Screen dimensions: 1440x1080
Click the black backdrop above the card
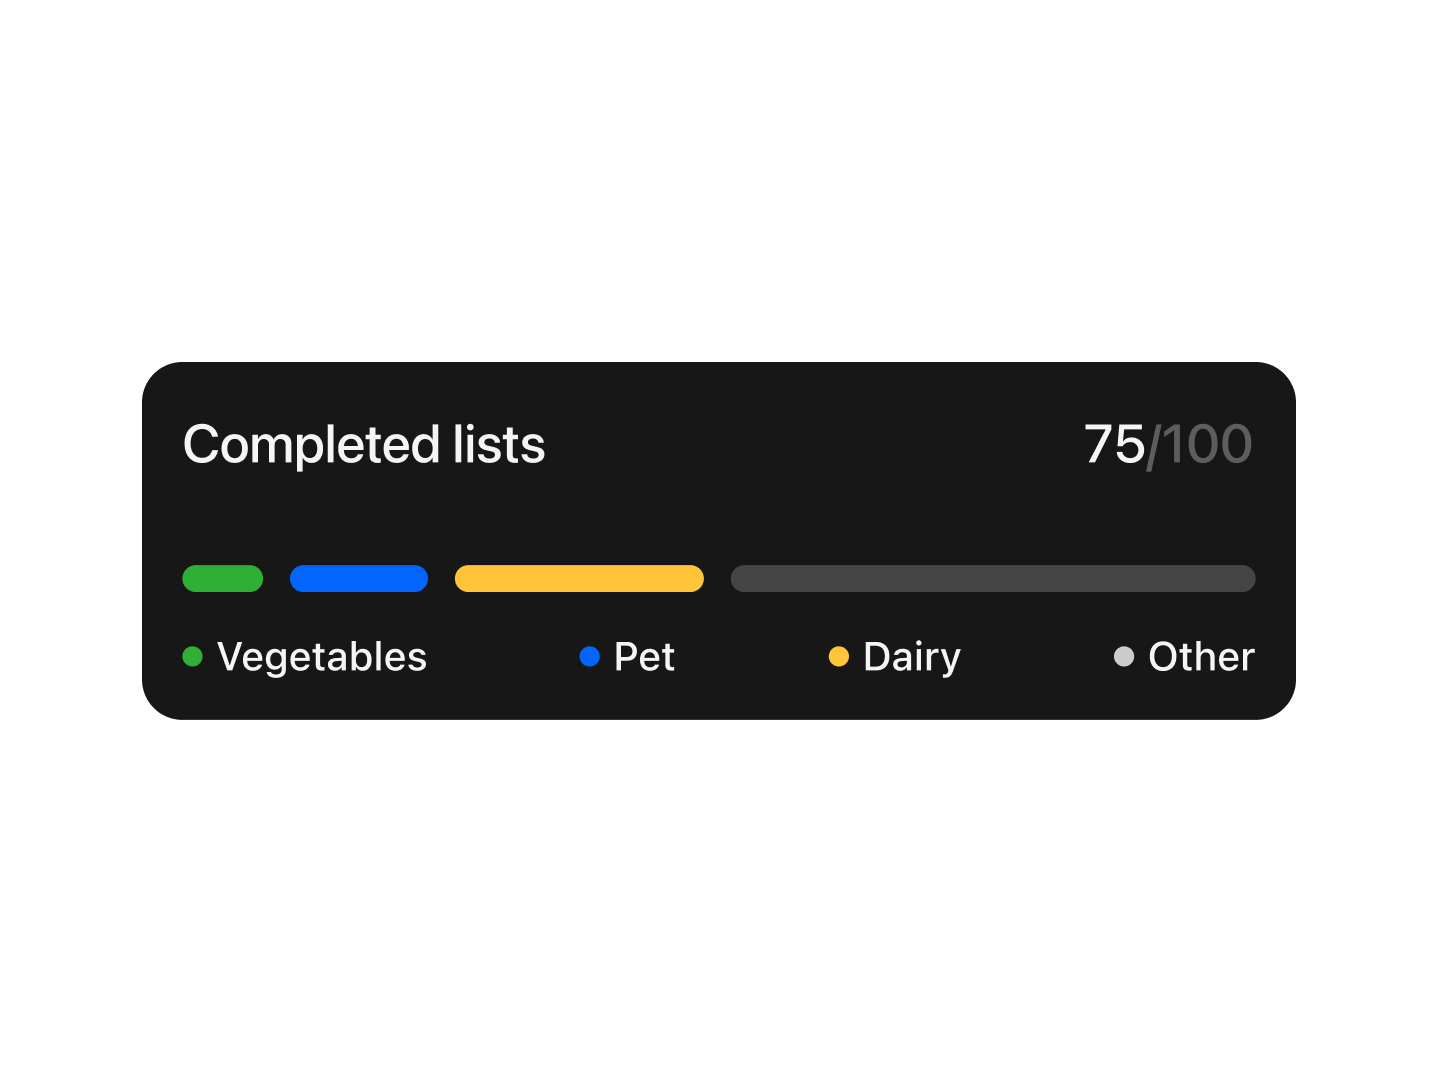(720, 180)
